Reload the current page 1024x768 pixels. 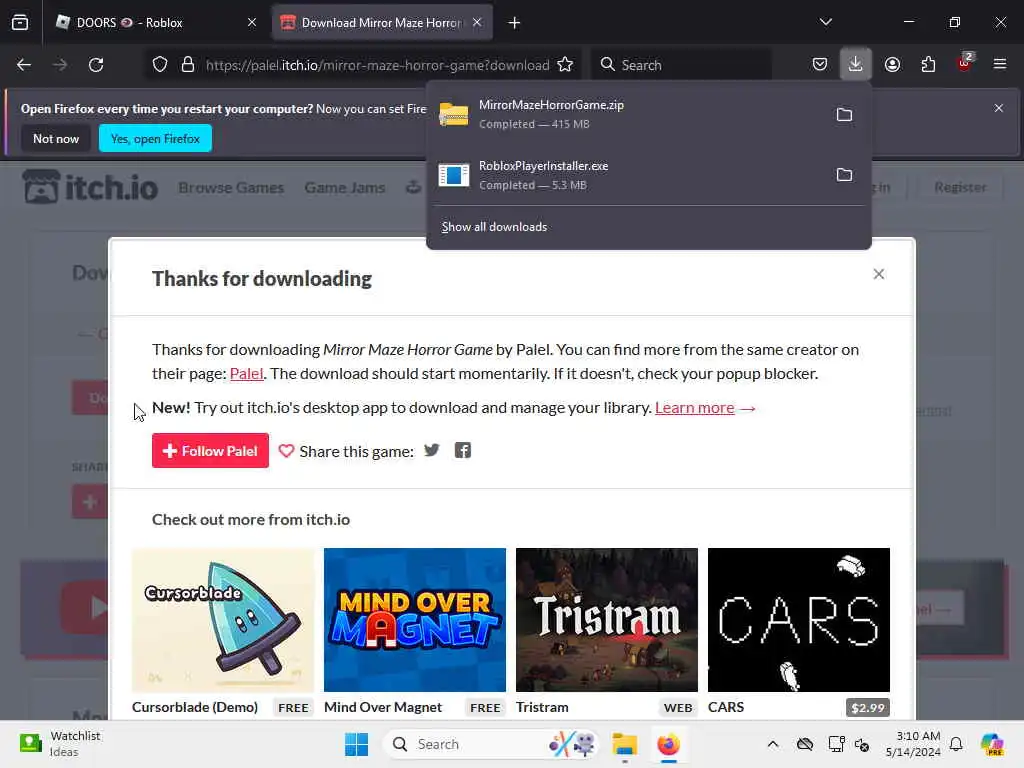coord(96,65)
